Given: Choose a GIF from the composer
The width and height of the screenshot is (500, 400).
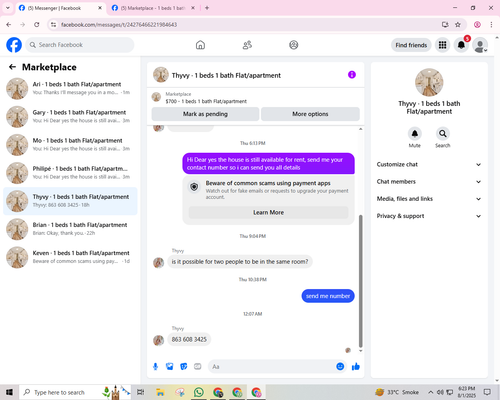Looking at the screenshot, I should (x=198, y=367).
